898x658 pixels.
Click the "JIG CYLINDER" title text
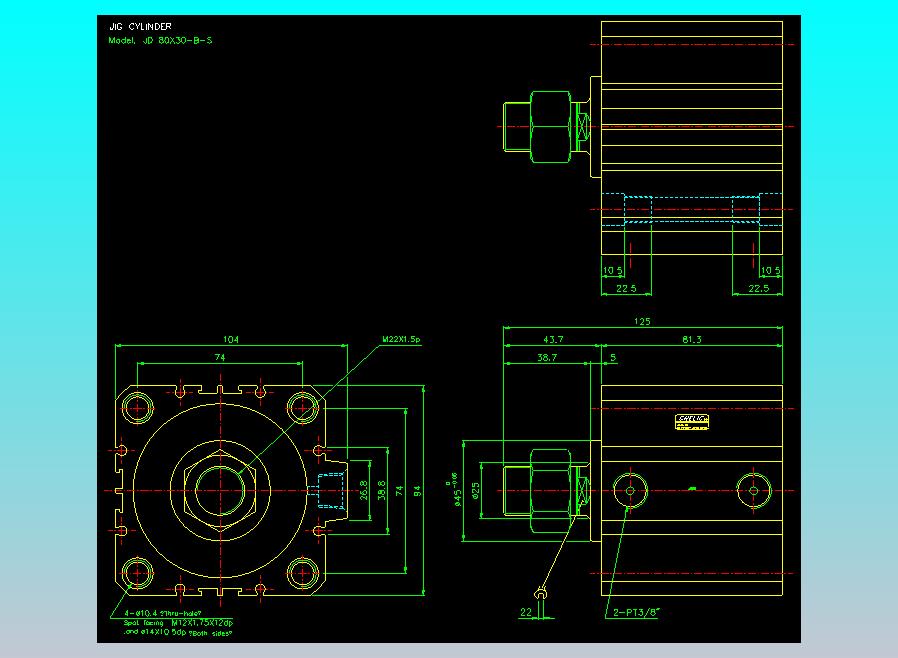coord(140,26)
